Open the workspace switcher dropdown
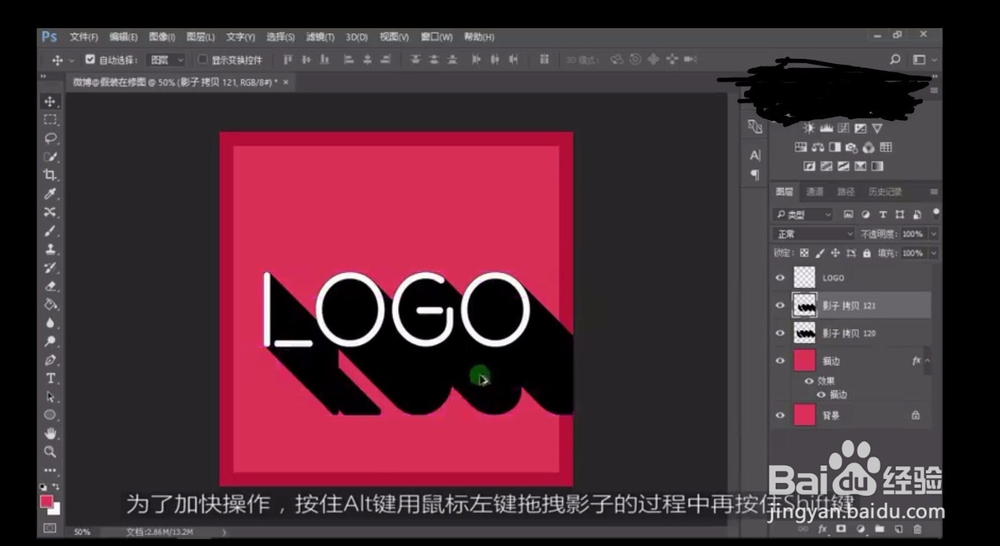The height and width of the screenshot is (546, 1000). [924, 59]
